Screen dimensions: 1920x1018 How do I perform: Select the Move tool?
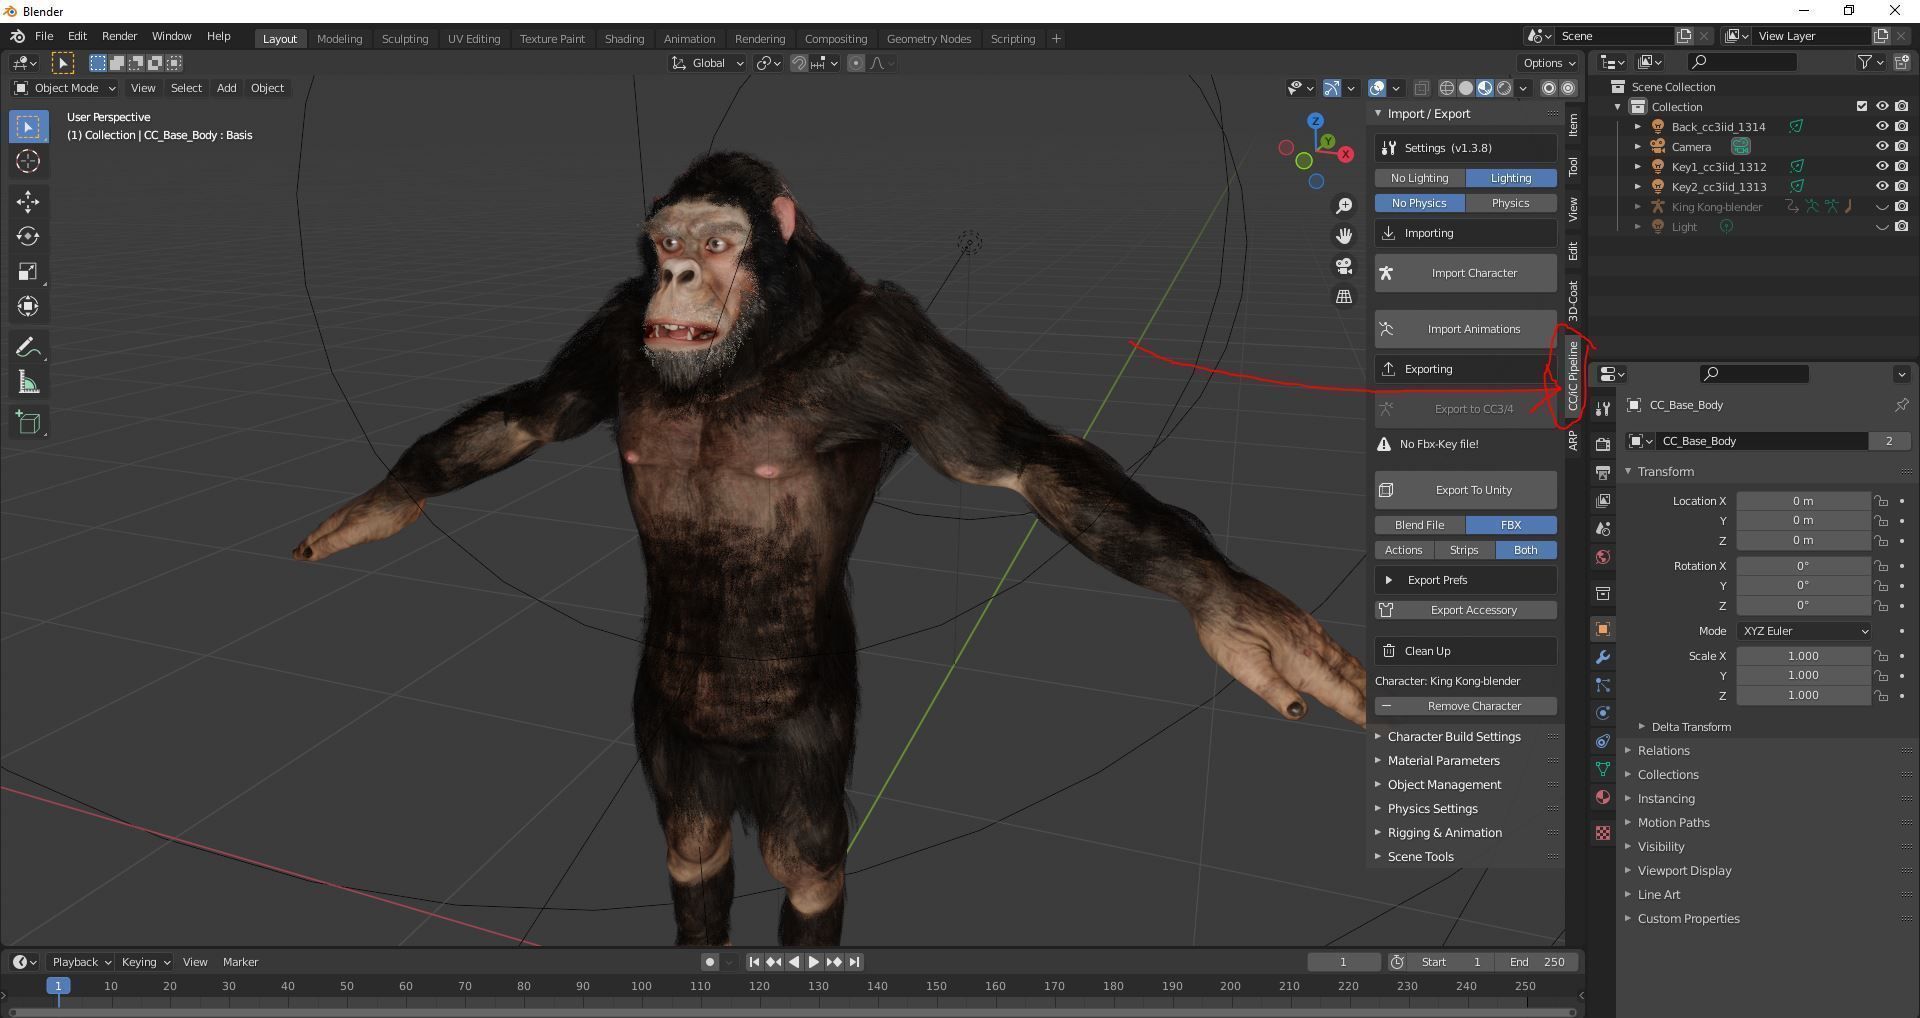pyautogui.click(x=28, y=202)
